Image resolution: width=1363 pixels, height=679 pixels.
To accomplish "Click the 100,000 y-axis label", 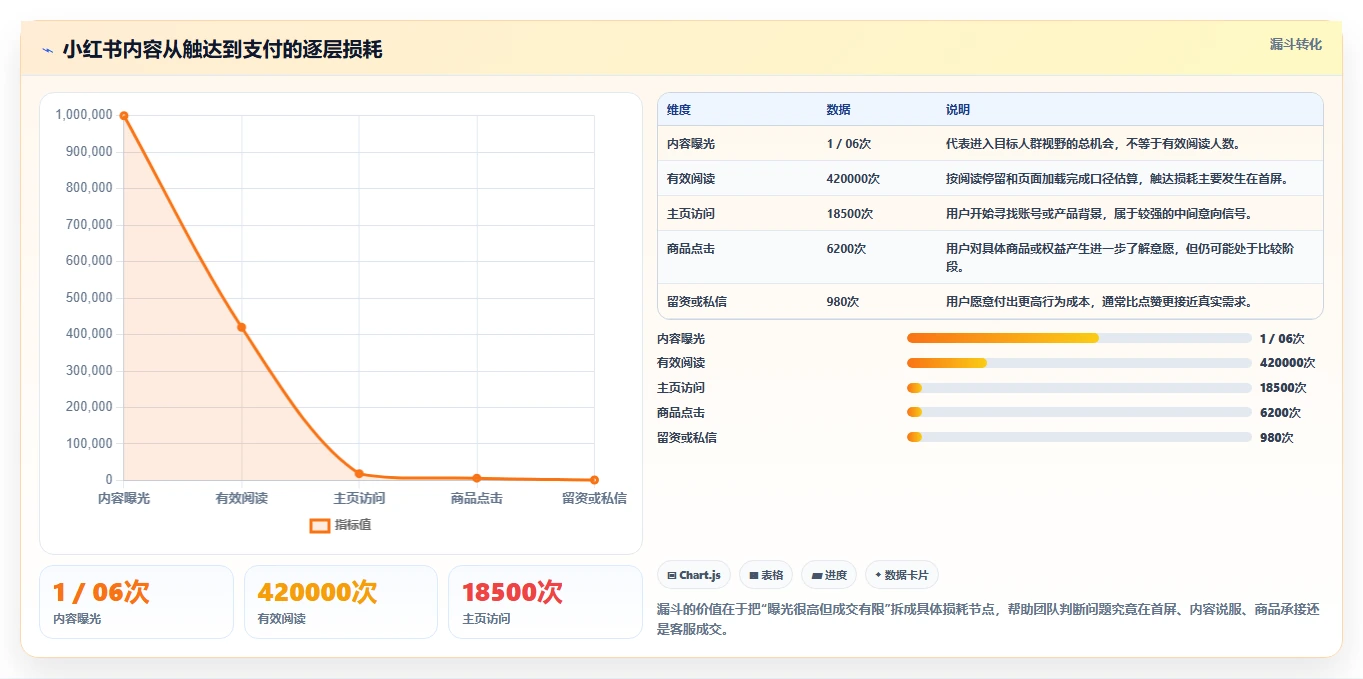I will tap(88, 444).
